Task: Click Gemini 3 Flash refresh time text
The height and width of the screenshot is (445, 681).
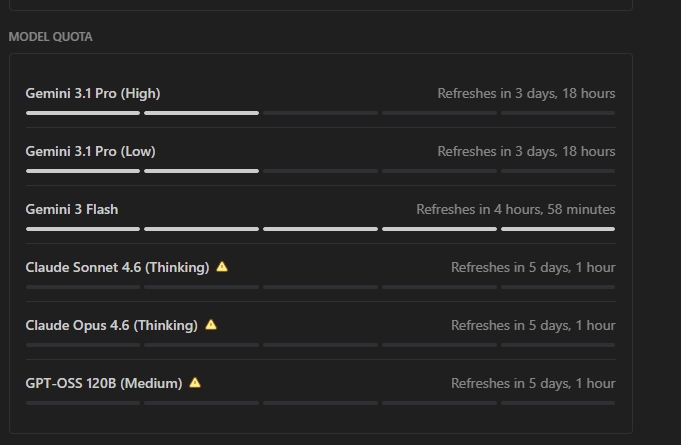Action: tap(515, 209)
